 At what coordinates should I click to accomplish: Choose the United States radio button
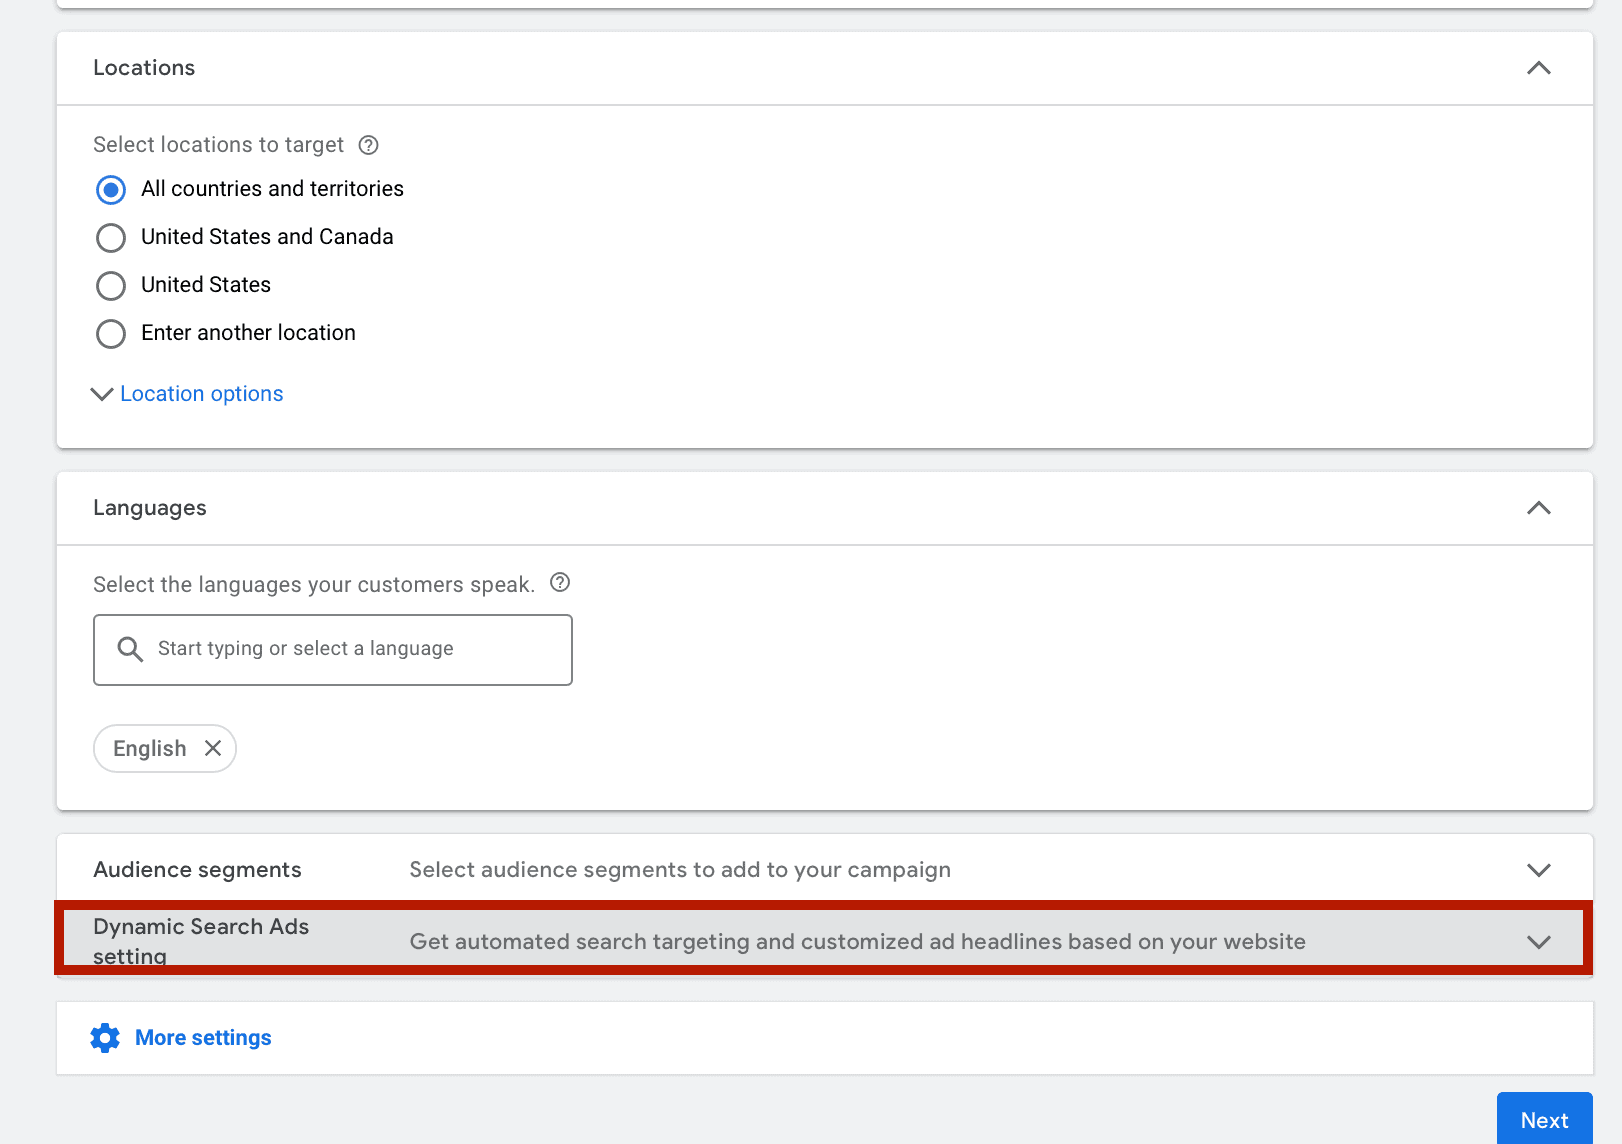click(x=111, y=285)
